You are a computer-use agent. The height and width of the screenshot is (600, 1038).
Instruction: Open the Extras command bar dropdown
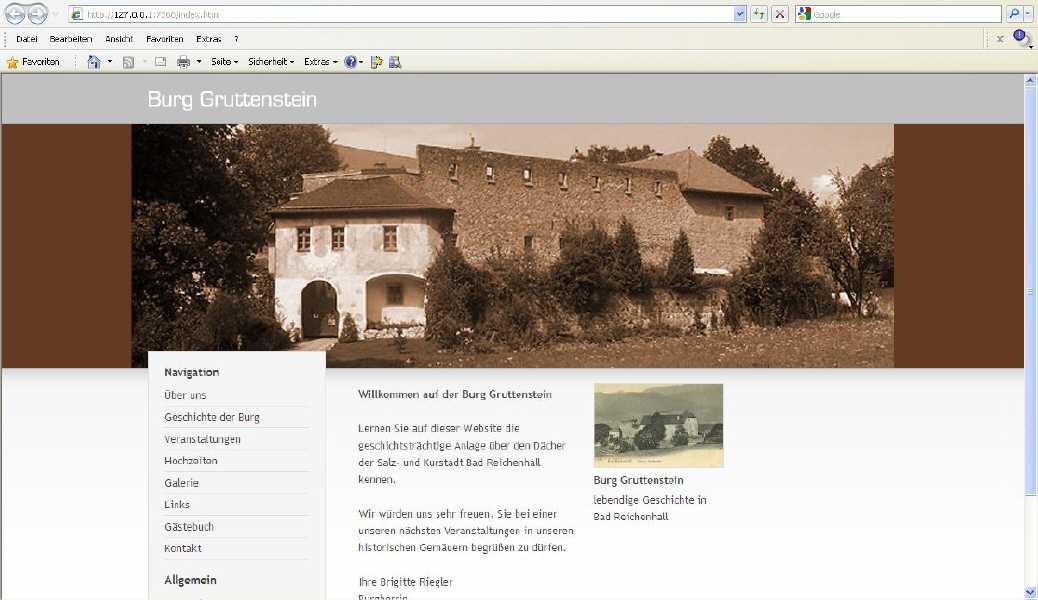(x=321, y=62)
